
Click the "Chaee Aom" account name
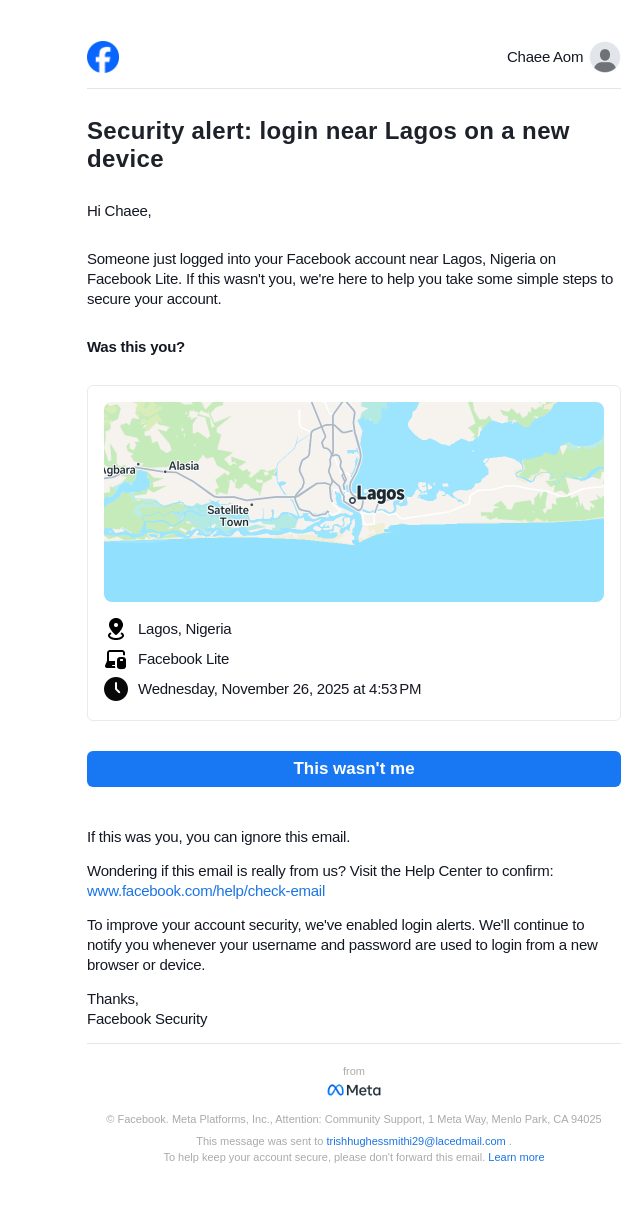545,57
